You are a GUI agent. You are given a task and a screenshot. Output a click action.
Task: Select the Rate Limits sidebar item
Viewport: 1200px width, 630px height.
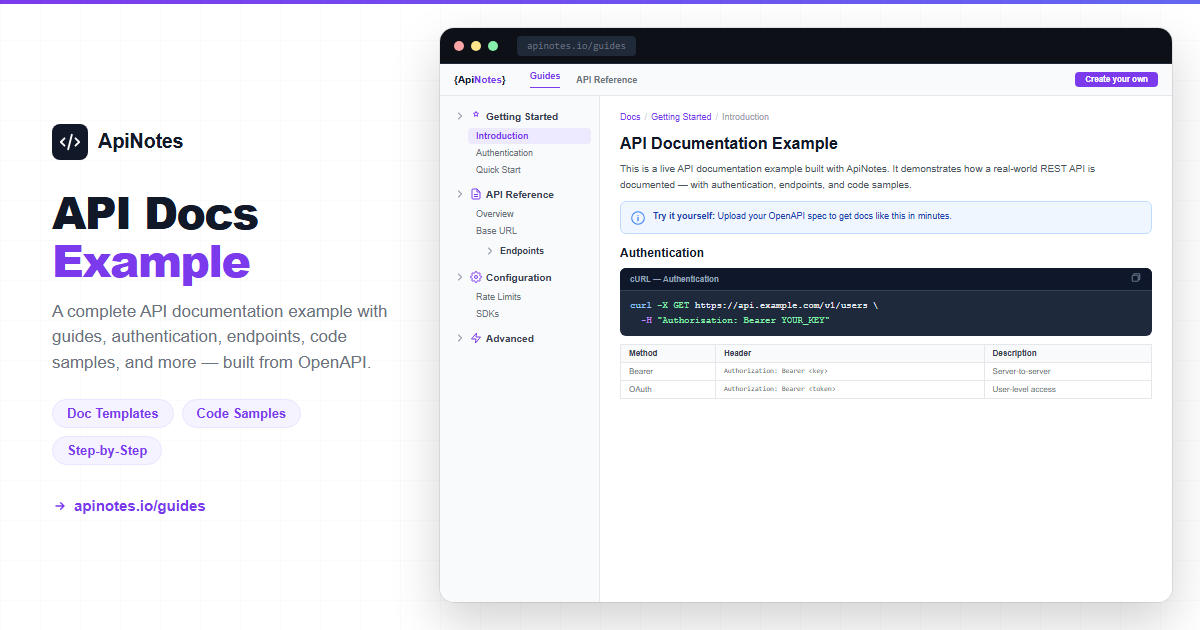point(498,297)
